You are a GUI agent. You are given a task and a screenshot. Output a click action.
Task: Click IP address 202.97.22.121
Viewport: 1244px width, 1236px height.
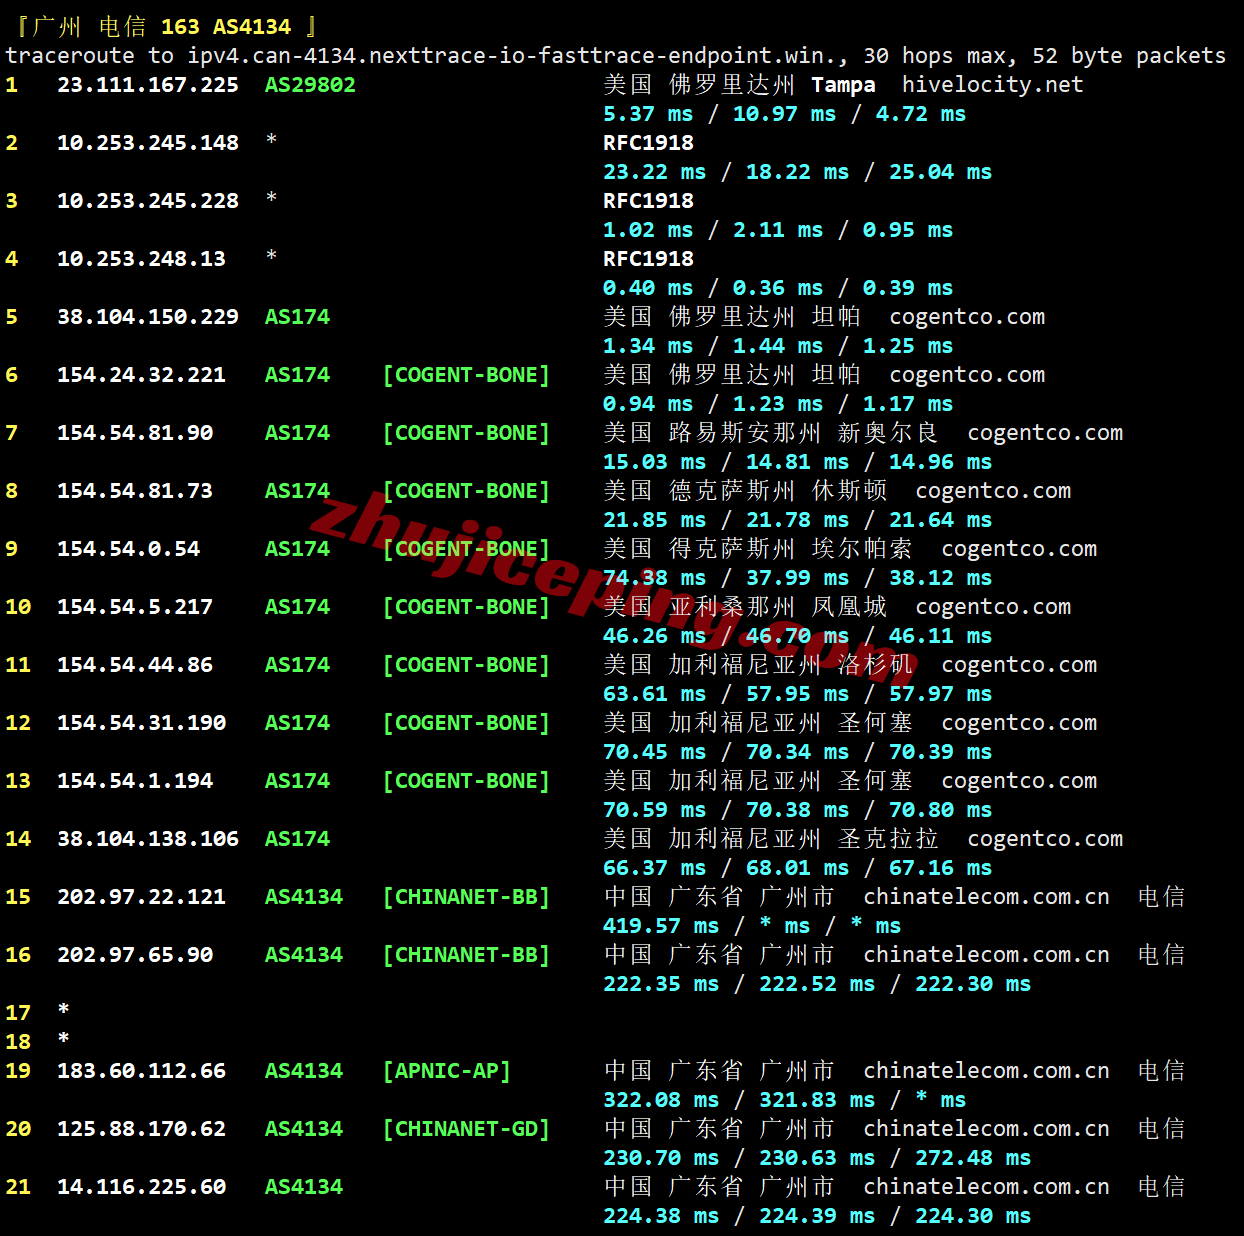click(x=141, y=897)
